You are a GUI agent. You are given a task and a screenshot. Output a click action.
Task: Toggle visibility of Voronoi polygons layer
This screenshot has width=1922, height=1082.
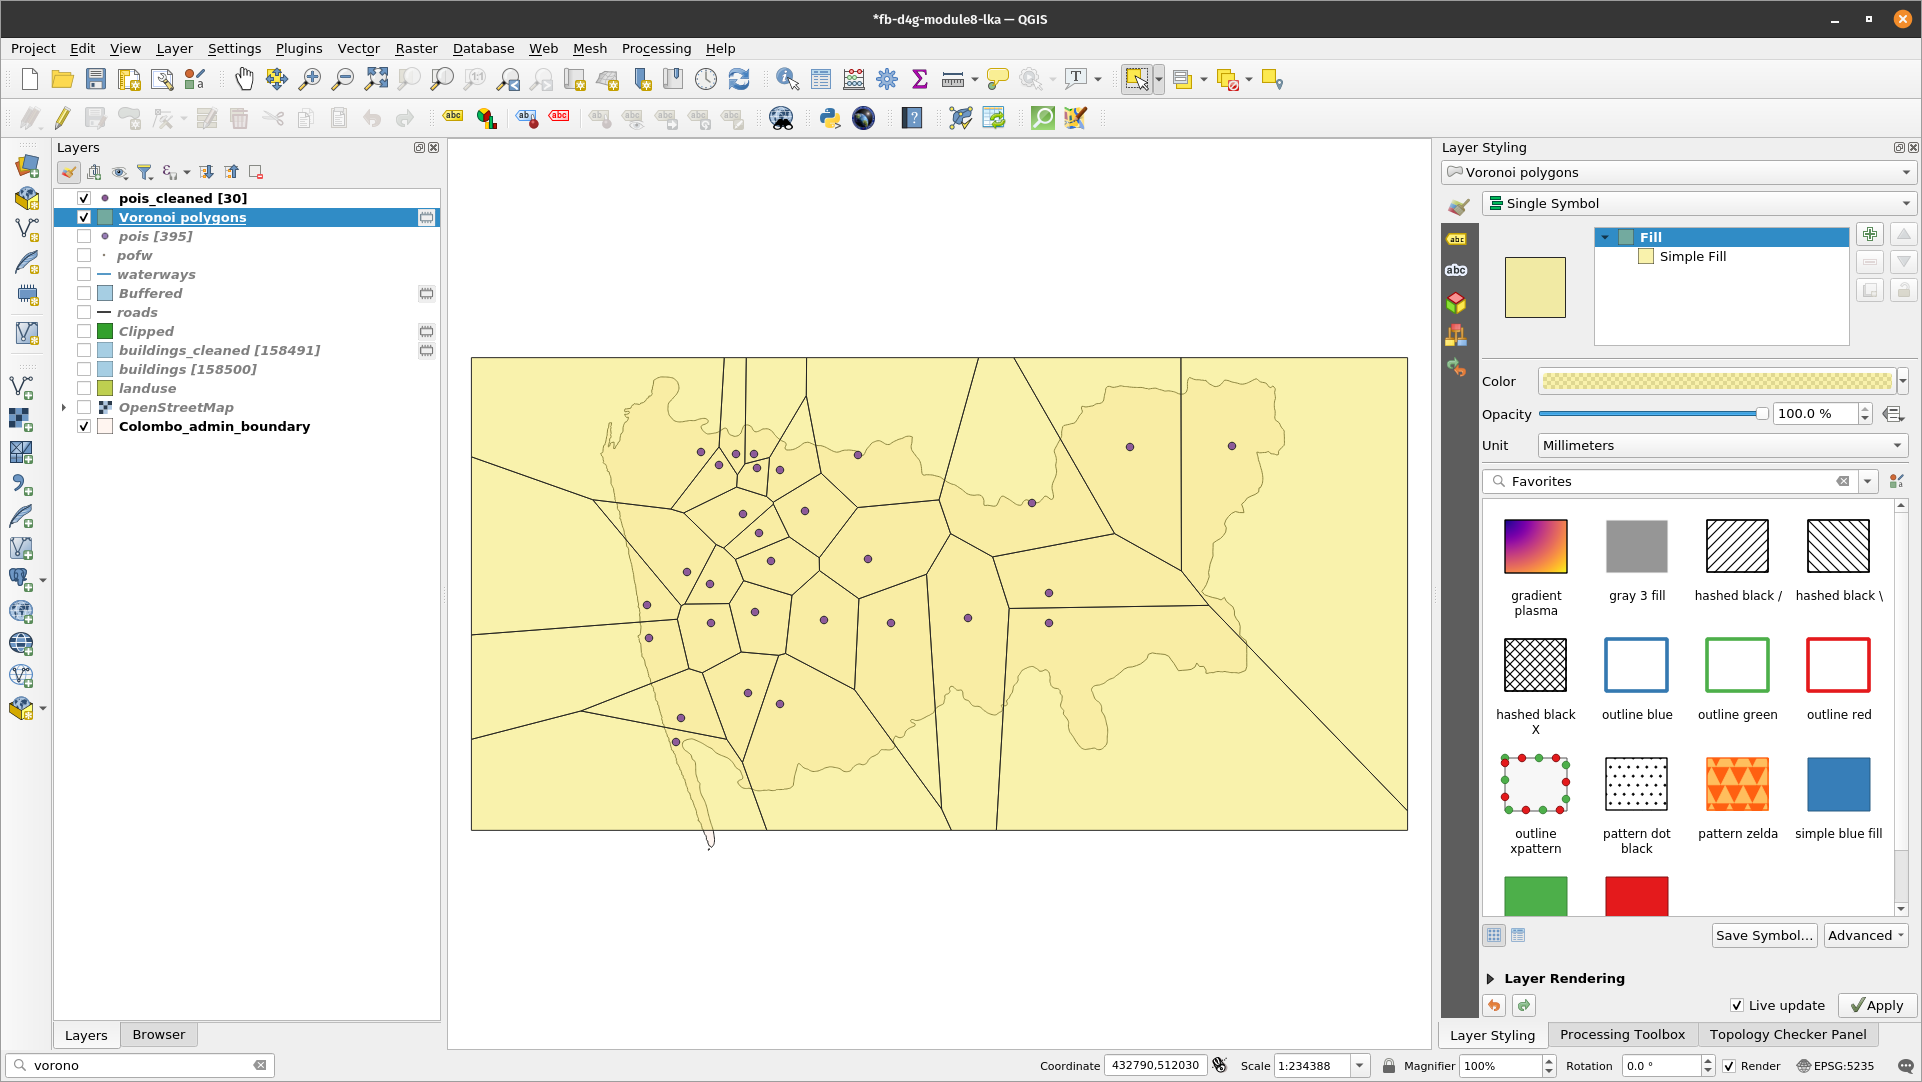(x=83, y=216)
